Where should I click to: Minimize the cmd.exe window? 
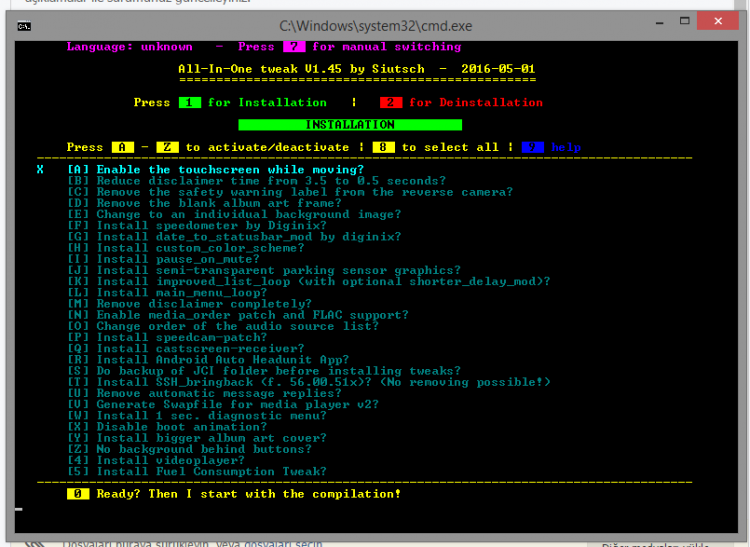[x=645, y=23]
